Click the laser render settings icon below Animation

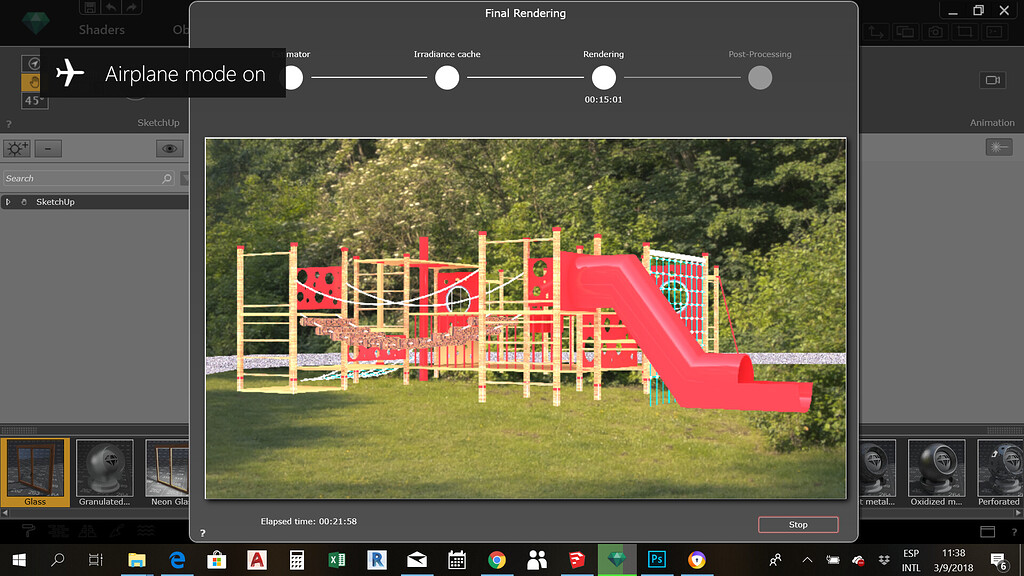997,146
